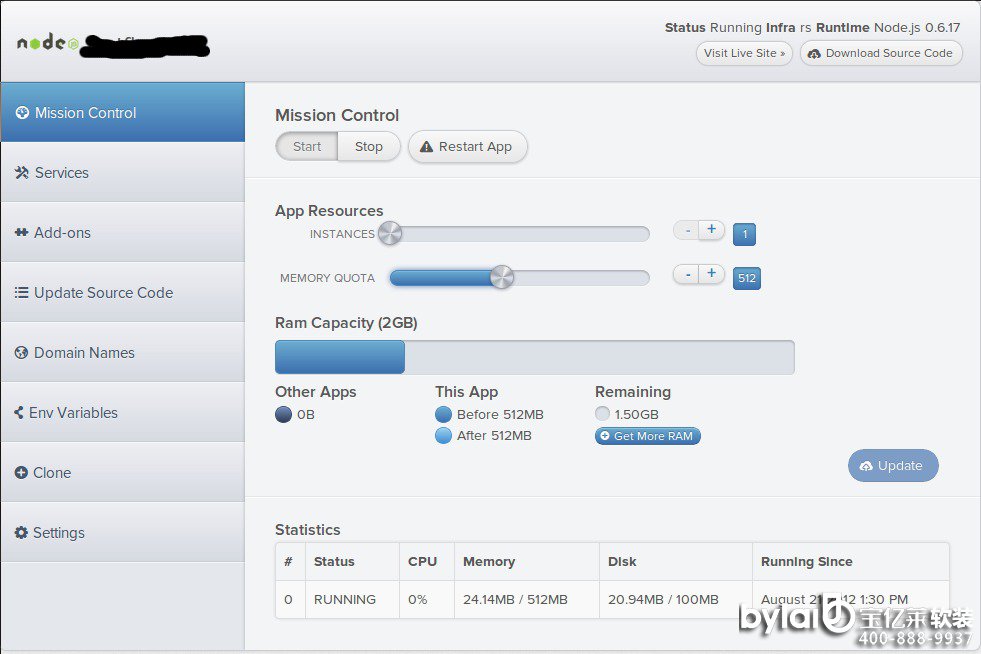Image resolution: width=981 pixels, height=654 pixels.
Task: Download Source Code from header
Action: click(881, 53)
